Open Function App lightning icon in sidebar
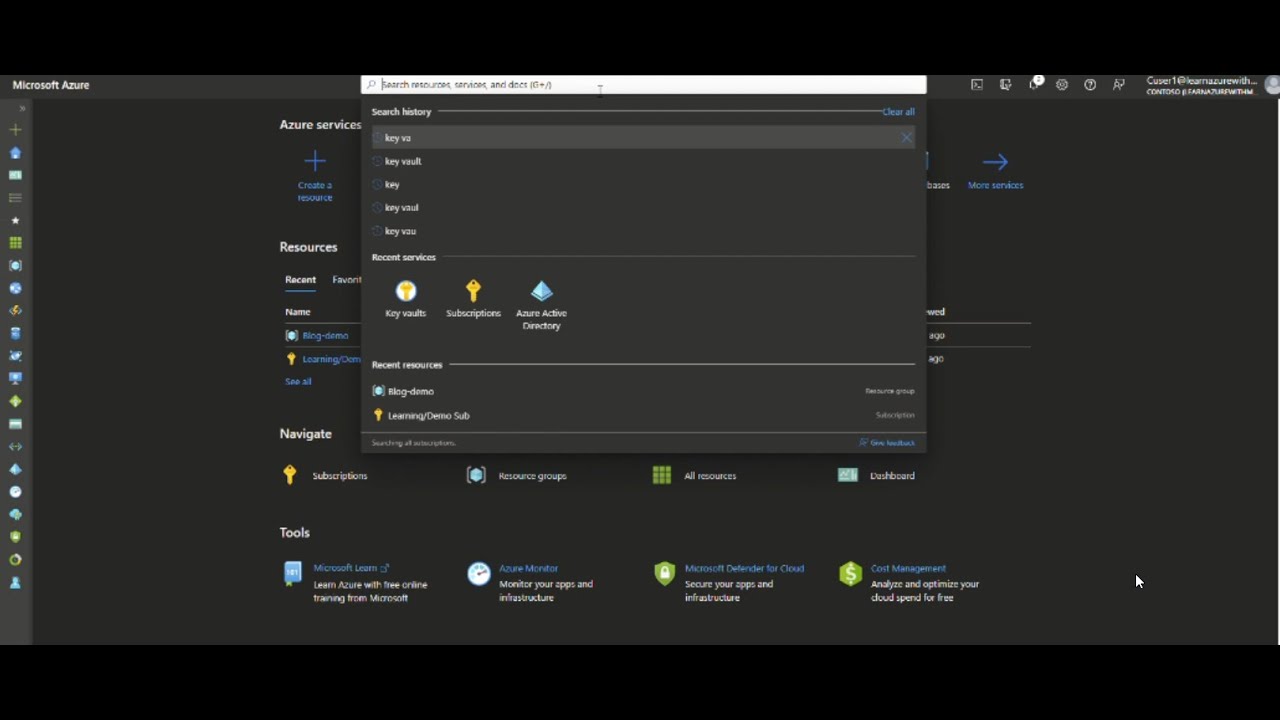Image resolution: width=1280 pixels, height=720 pixels. 15,311
